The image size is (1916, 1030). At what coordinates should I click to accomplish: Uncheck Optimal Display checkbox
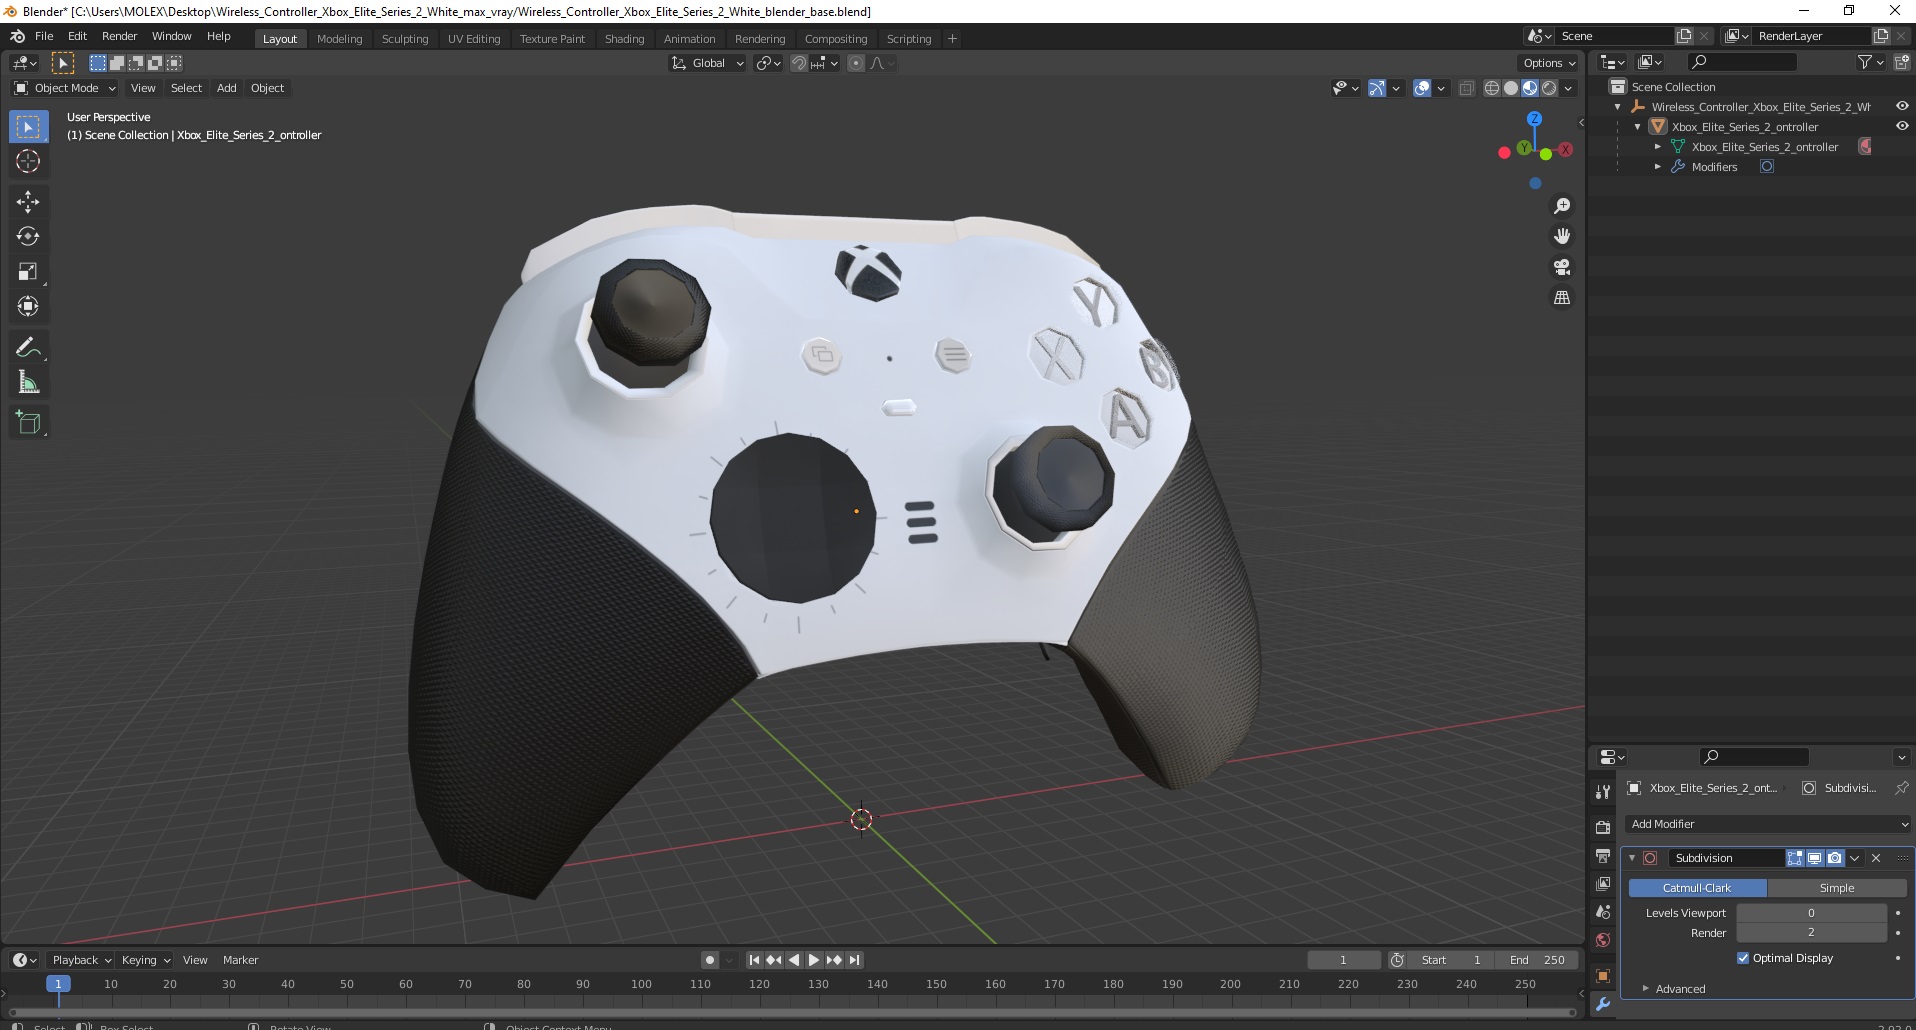[1743, 958]
